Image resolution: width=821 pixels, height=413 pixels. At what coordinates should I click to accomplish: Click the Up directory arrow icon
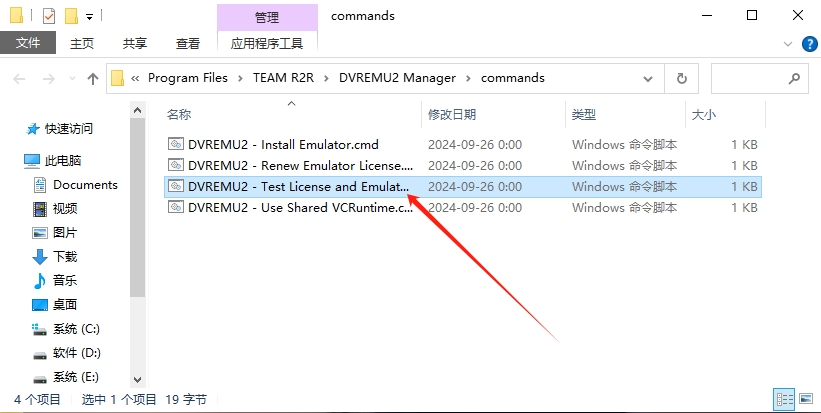coord(92,78)
